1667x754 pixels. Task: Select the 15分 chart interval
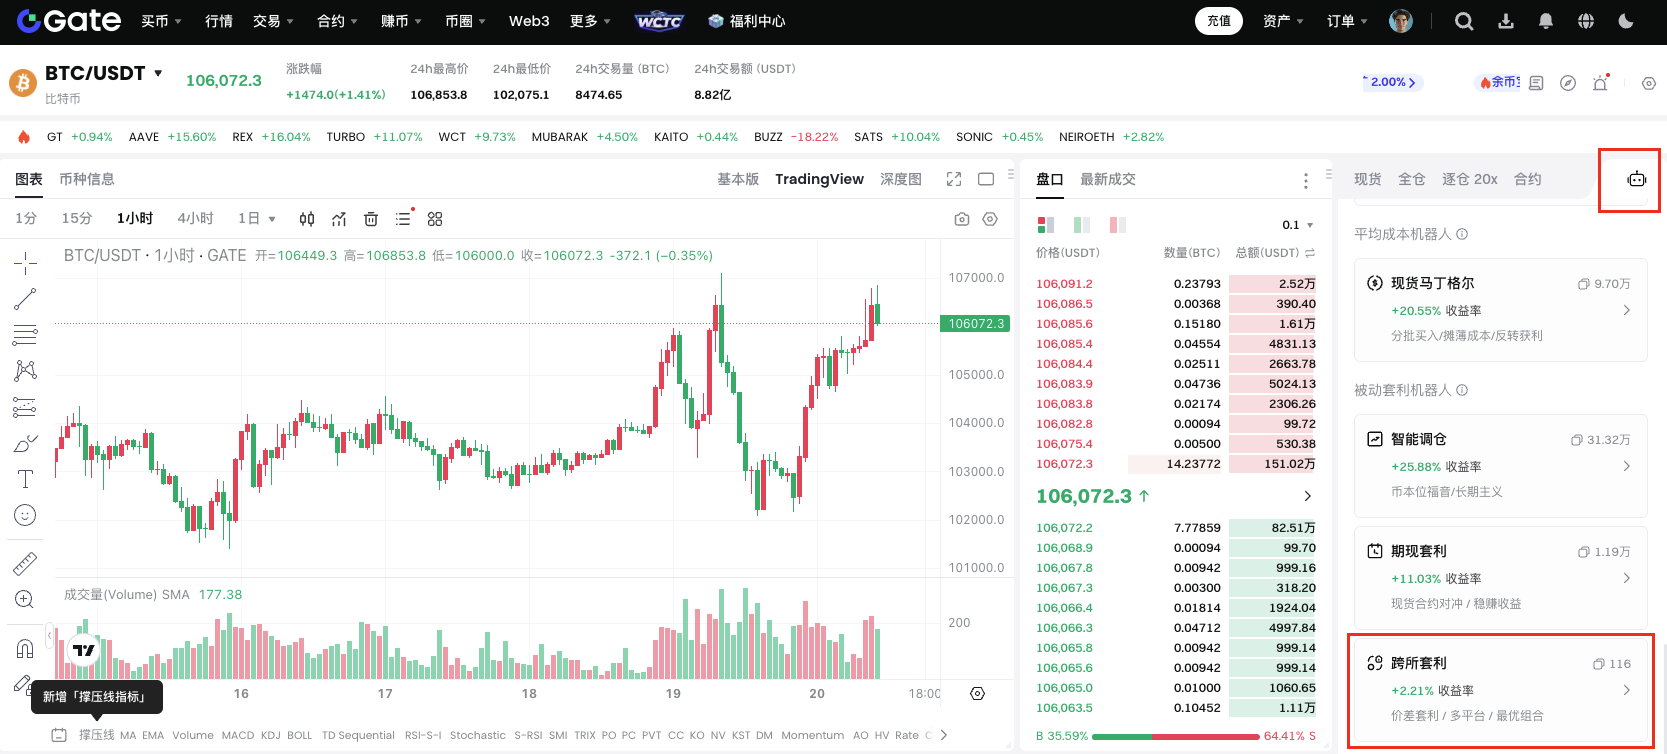[x=77, y=218]
